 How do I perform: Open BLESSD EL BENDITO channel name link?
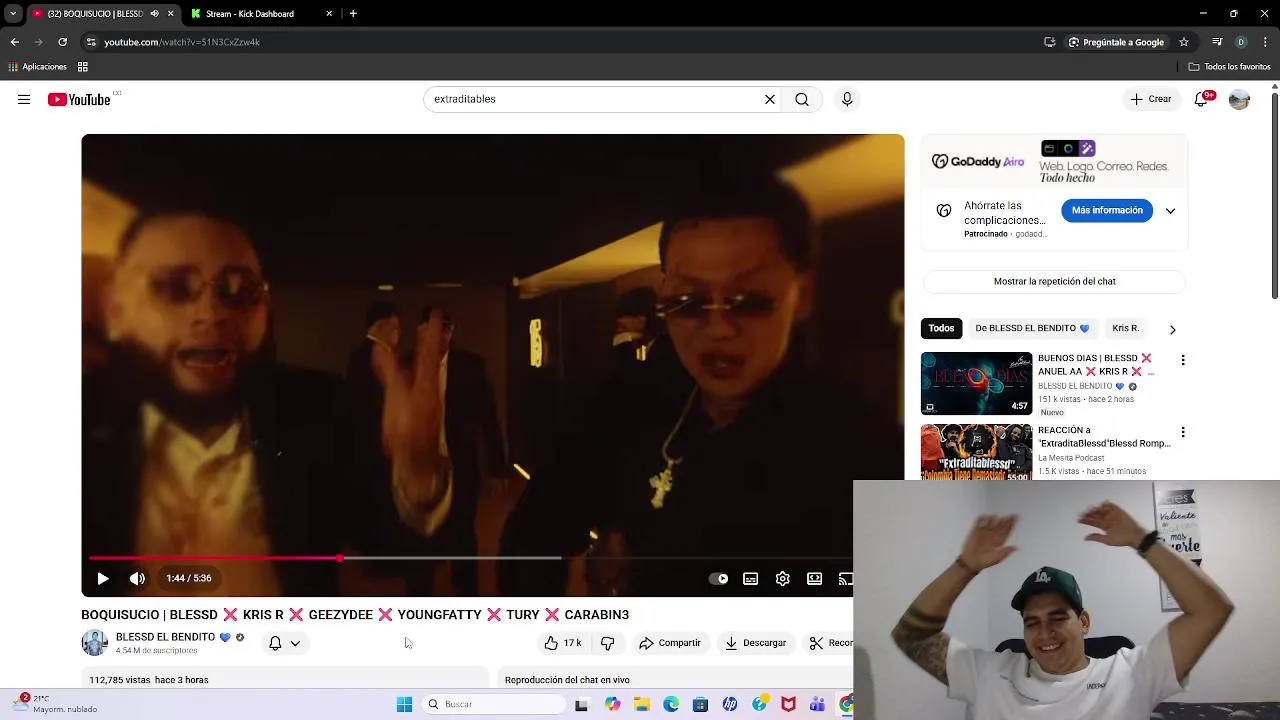pos(166,637)
